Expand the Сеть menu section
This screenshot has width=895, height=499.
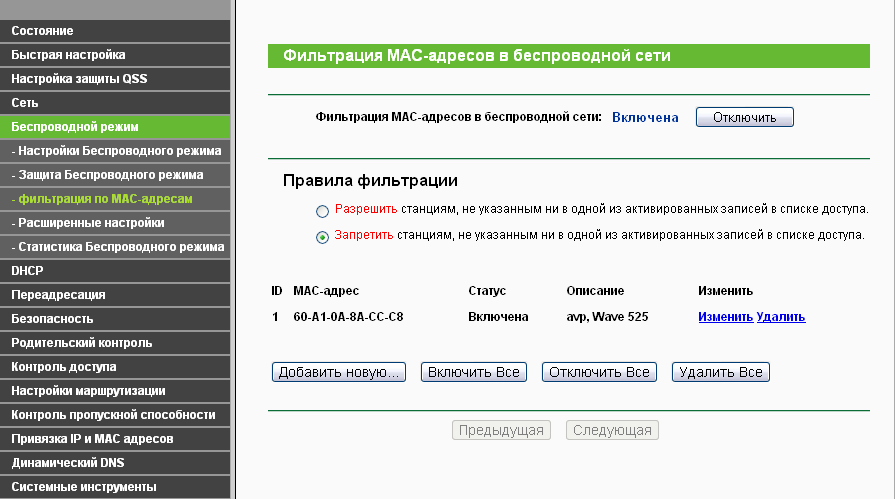tap(115, 103)
